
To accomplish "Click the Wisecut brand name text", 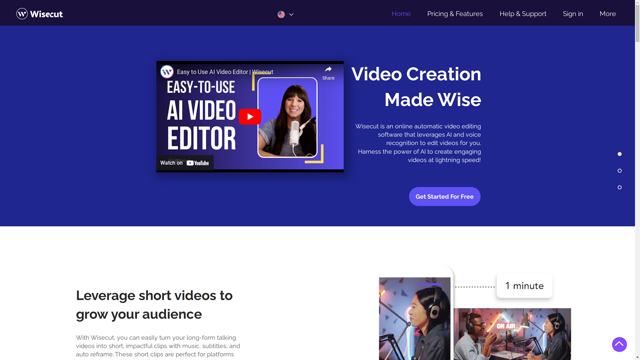I will coord(46,14).
